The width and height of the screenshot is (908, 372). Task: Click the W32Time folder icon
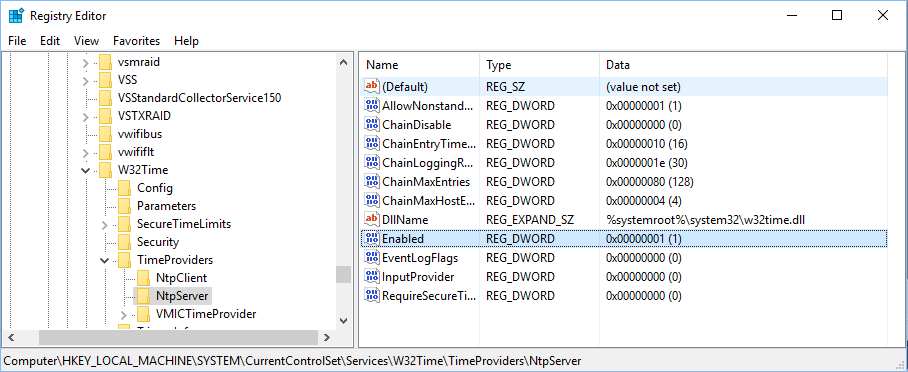coord(105,170)
